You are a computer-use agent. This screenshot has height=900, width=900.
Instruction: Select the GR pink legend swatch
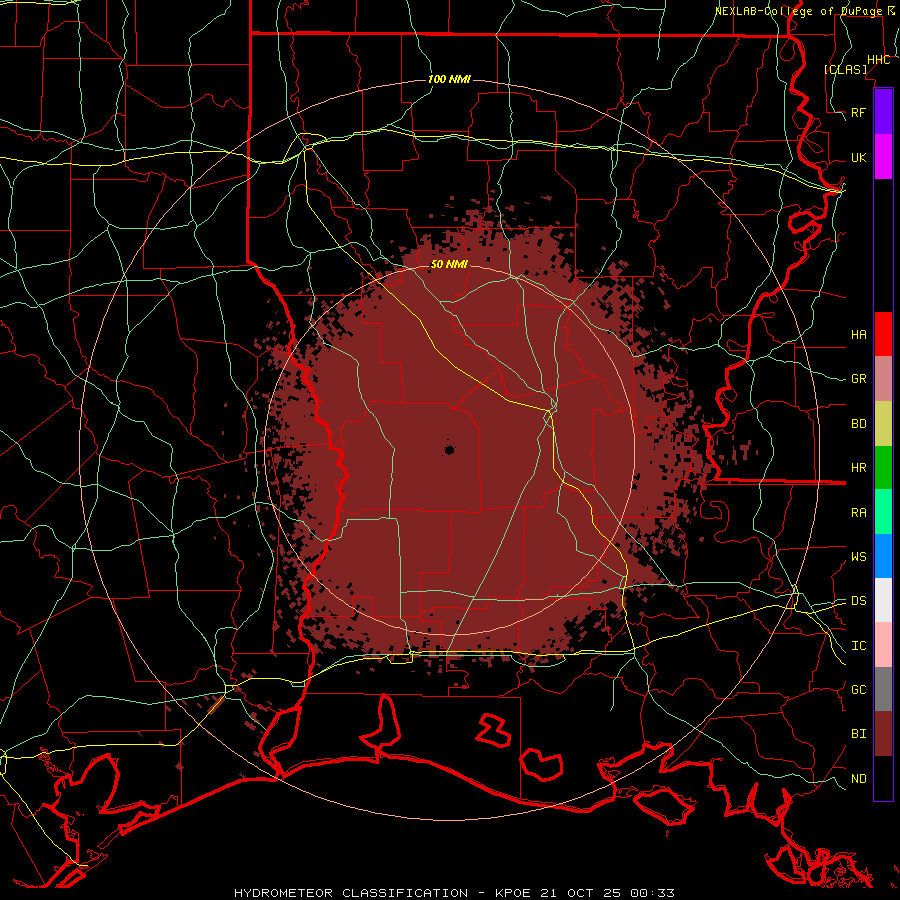[883, 379]
